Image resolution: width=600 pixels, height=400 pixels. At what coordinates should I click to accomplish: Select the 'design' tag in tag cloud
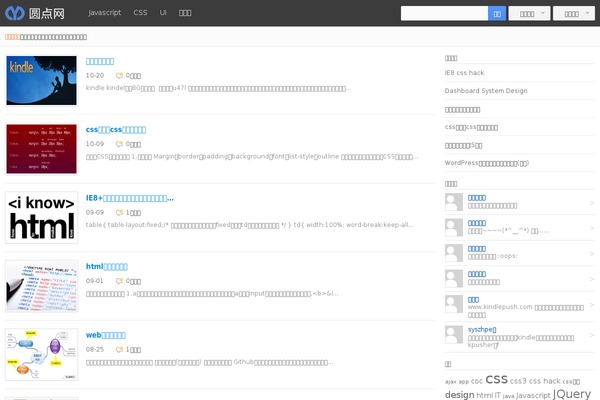coord(460,395)
